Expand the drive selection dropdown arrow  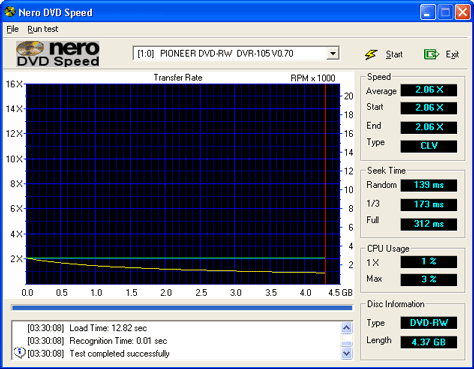(332, 53)
